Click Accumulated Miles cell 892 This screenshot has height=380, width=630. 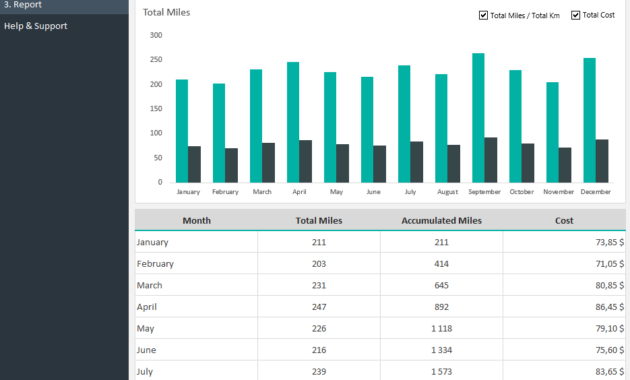[441, 307]
